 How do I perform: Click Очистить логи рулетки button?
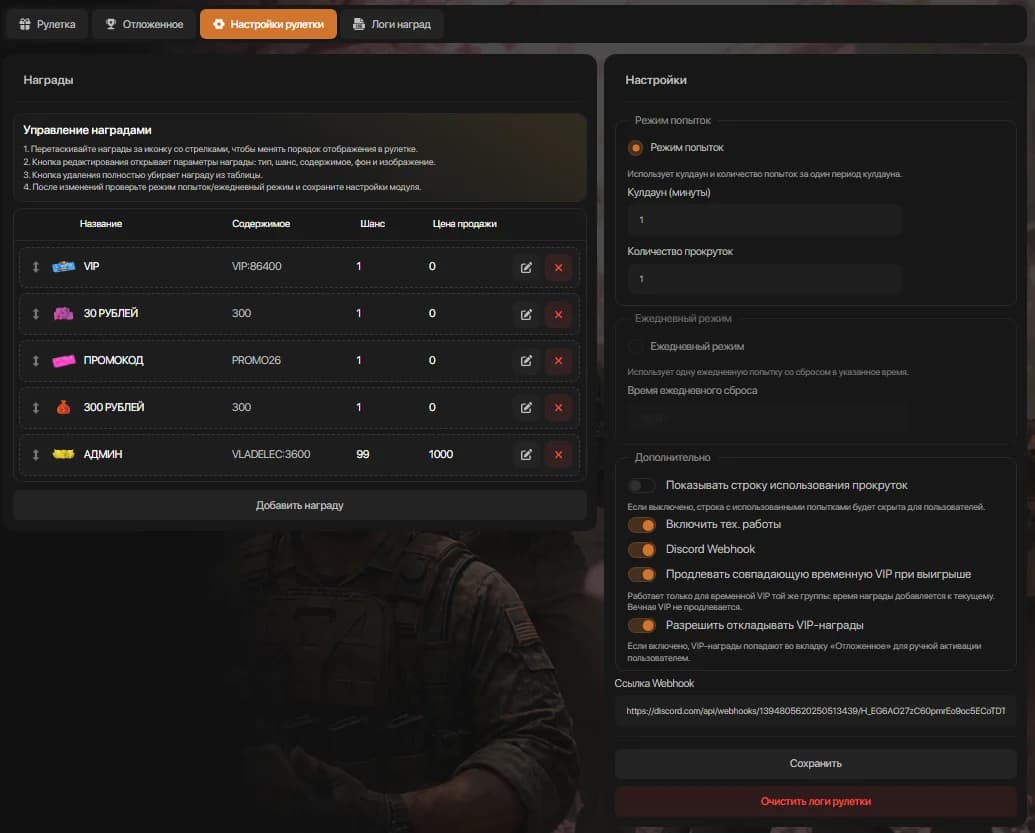pyautogui.click(x=816, y=801)
